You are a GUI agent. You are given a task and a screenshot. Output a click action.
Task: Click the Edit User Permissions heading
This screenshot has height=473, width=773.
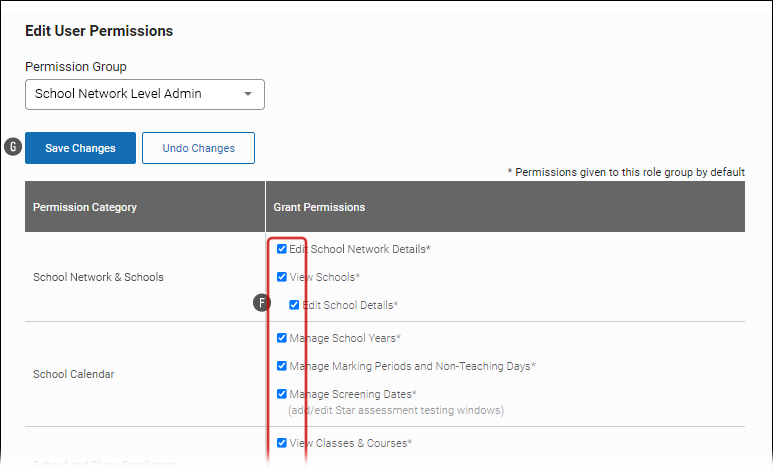(99, 31)
